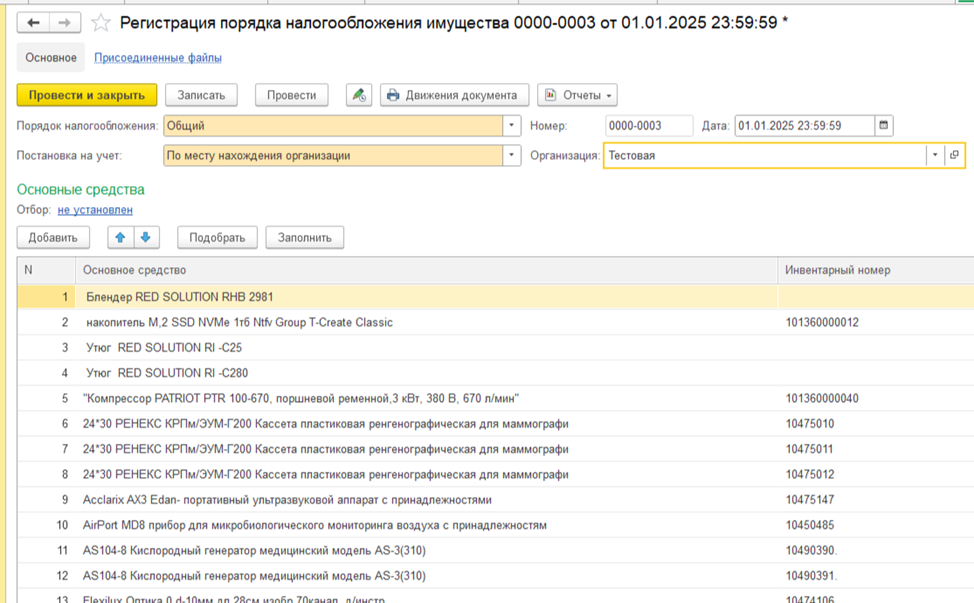This screenshot has width=974, height=603.
Task: Go back with the left arrow button
Action: point(34,23)
